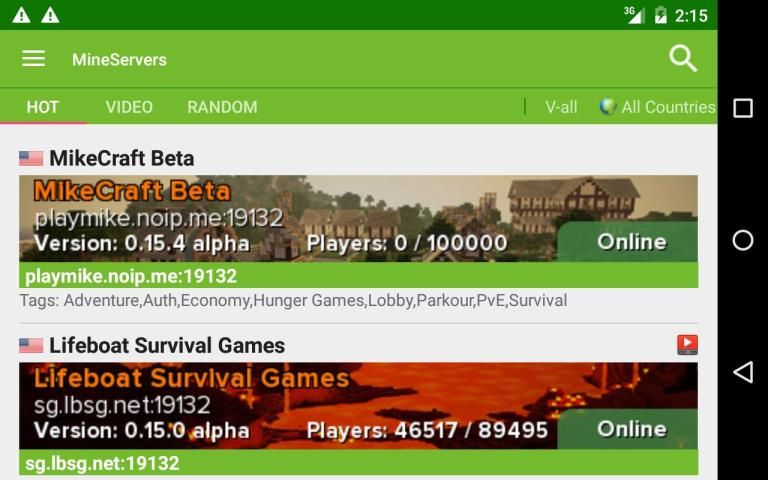Viewport: 768px width, 480px height.
Task: Tap the Android back navigation button
Action: pyautogui.click(x=743, y=372)
